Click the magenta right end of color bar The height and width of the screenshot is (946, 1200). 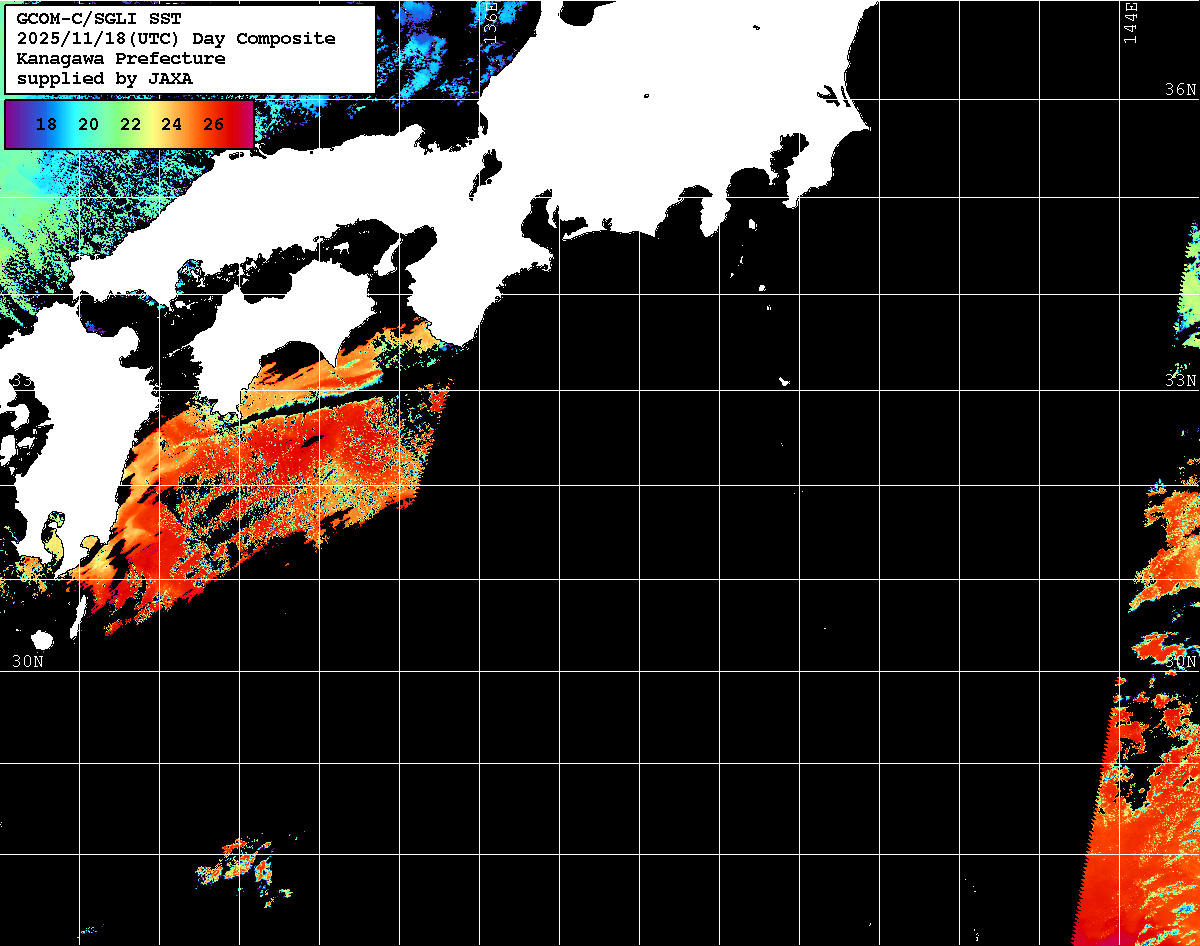click(x=245, y=125)
